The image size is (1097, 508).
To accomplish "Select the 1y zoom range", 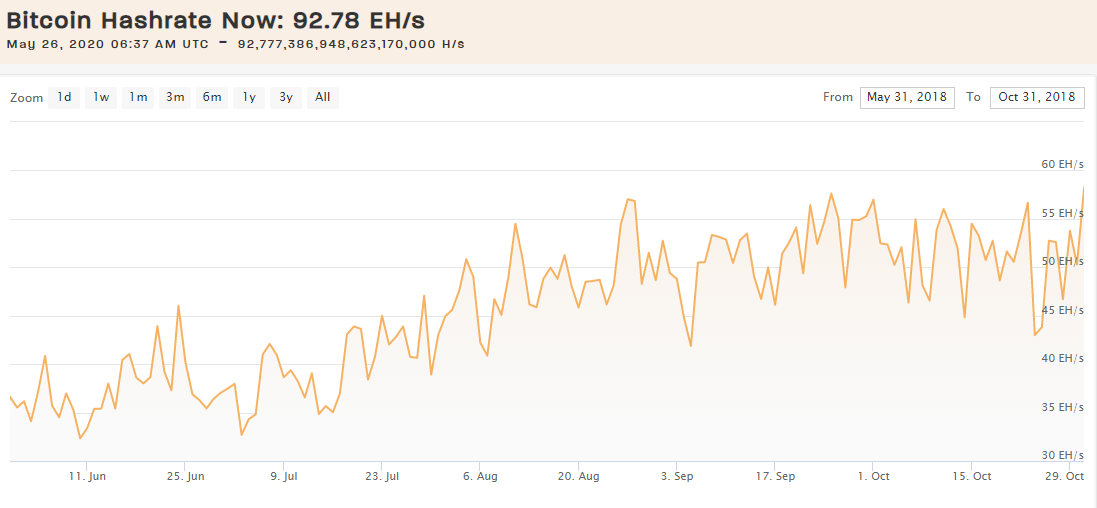I will tap(249, 97).
